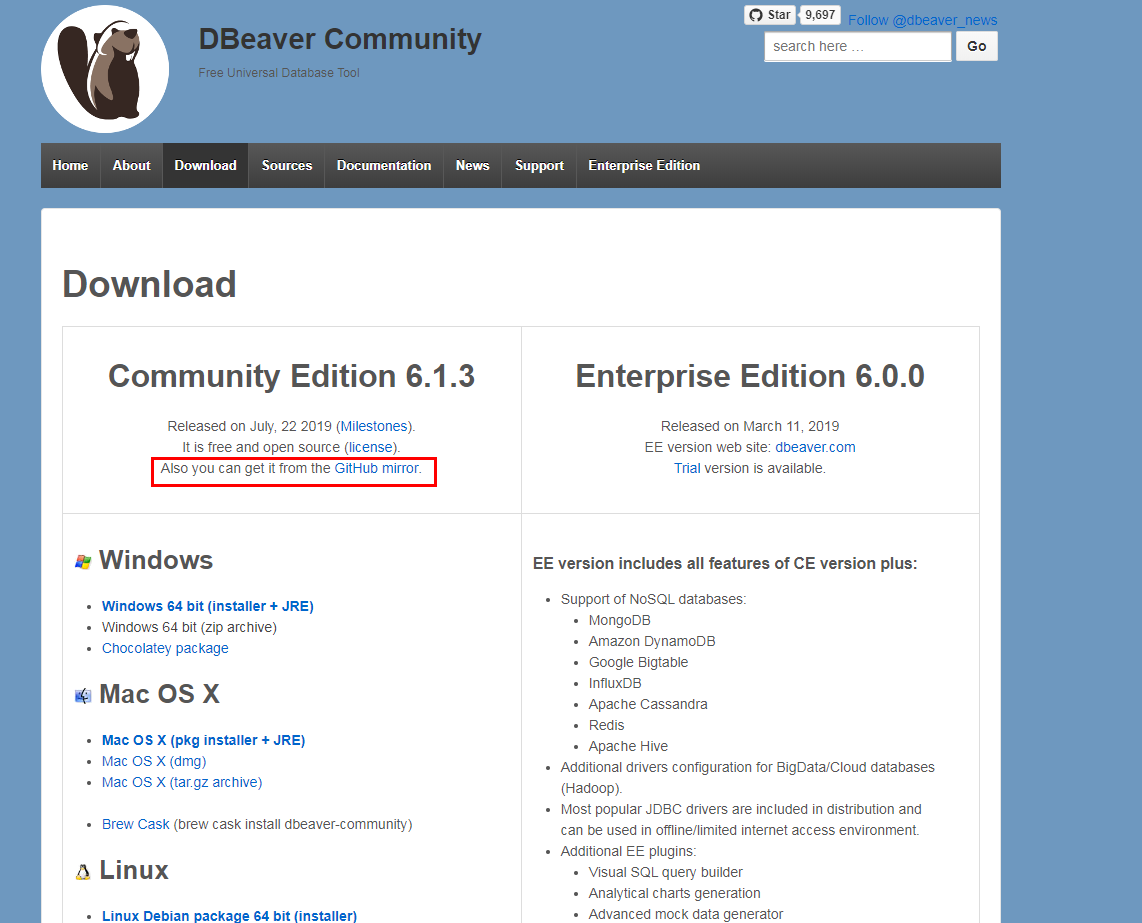Screen dimensions: 1142x923
Task: Click the DBeaver beaver logo
Action: (105, 69)
